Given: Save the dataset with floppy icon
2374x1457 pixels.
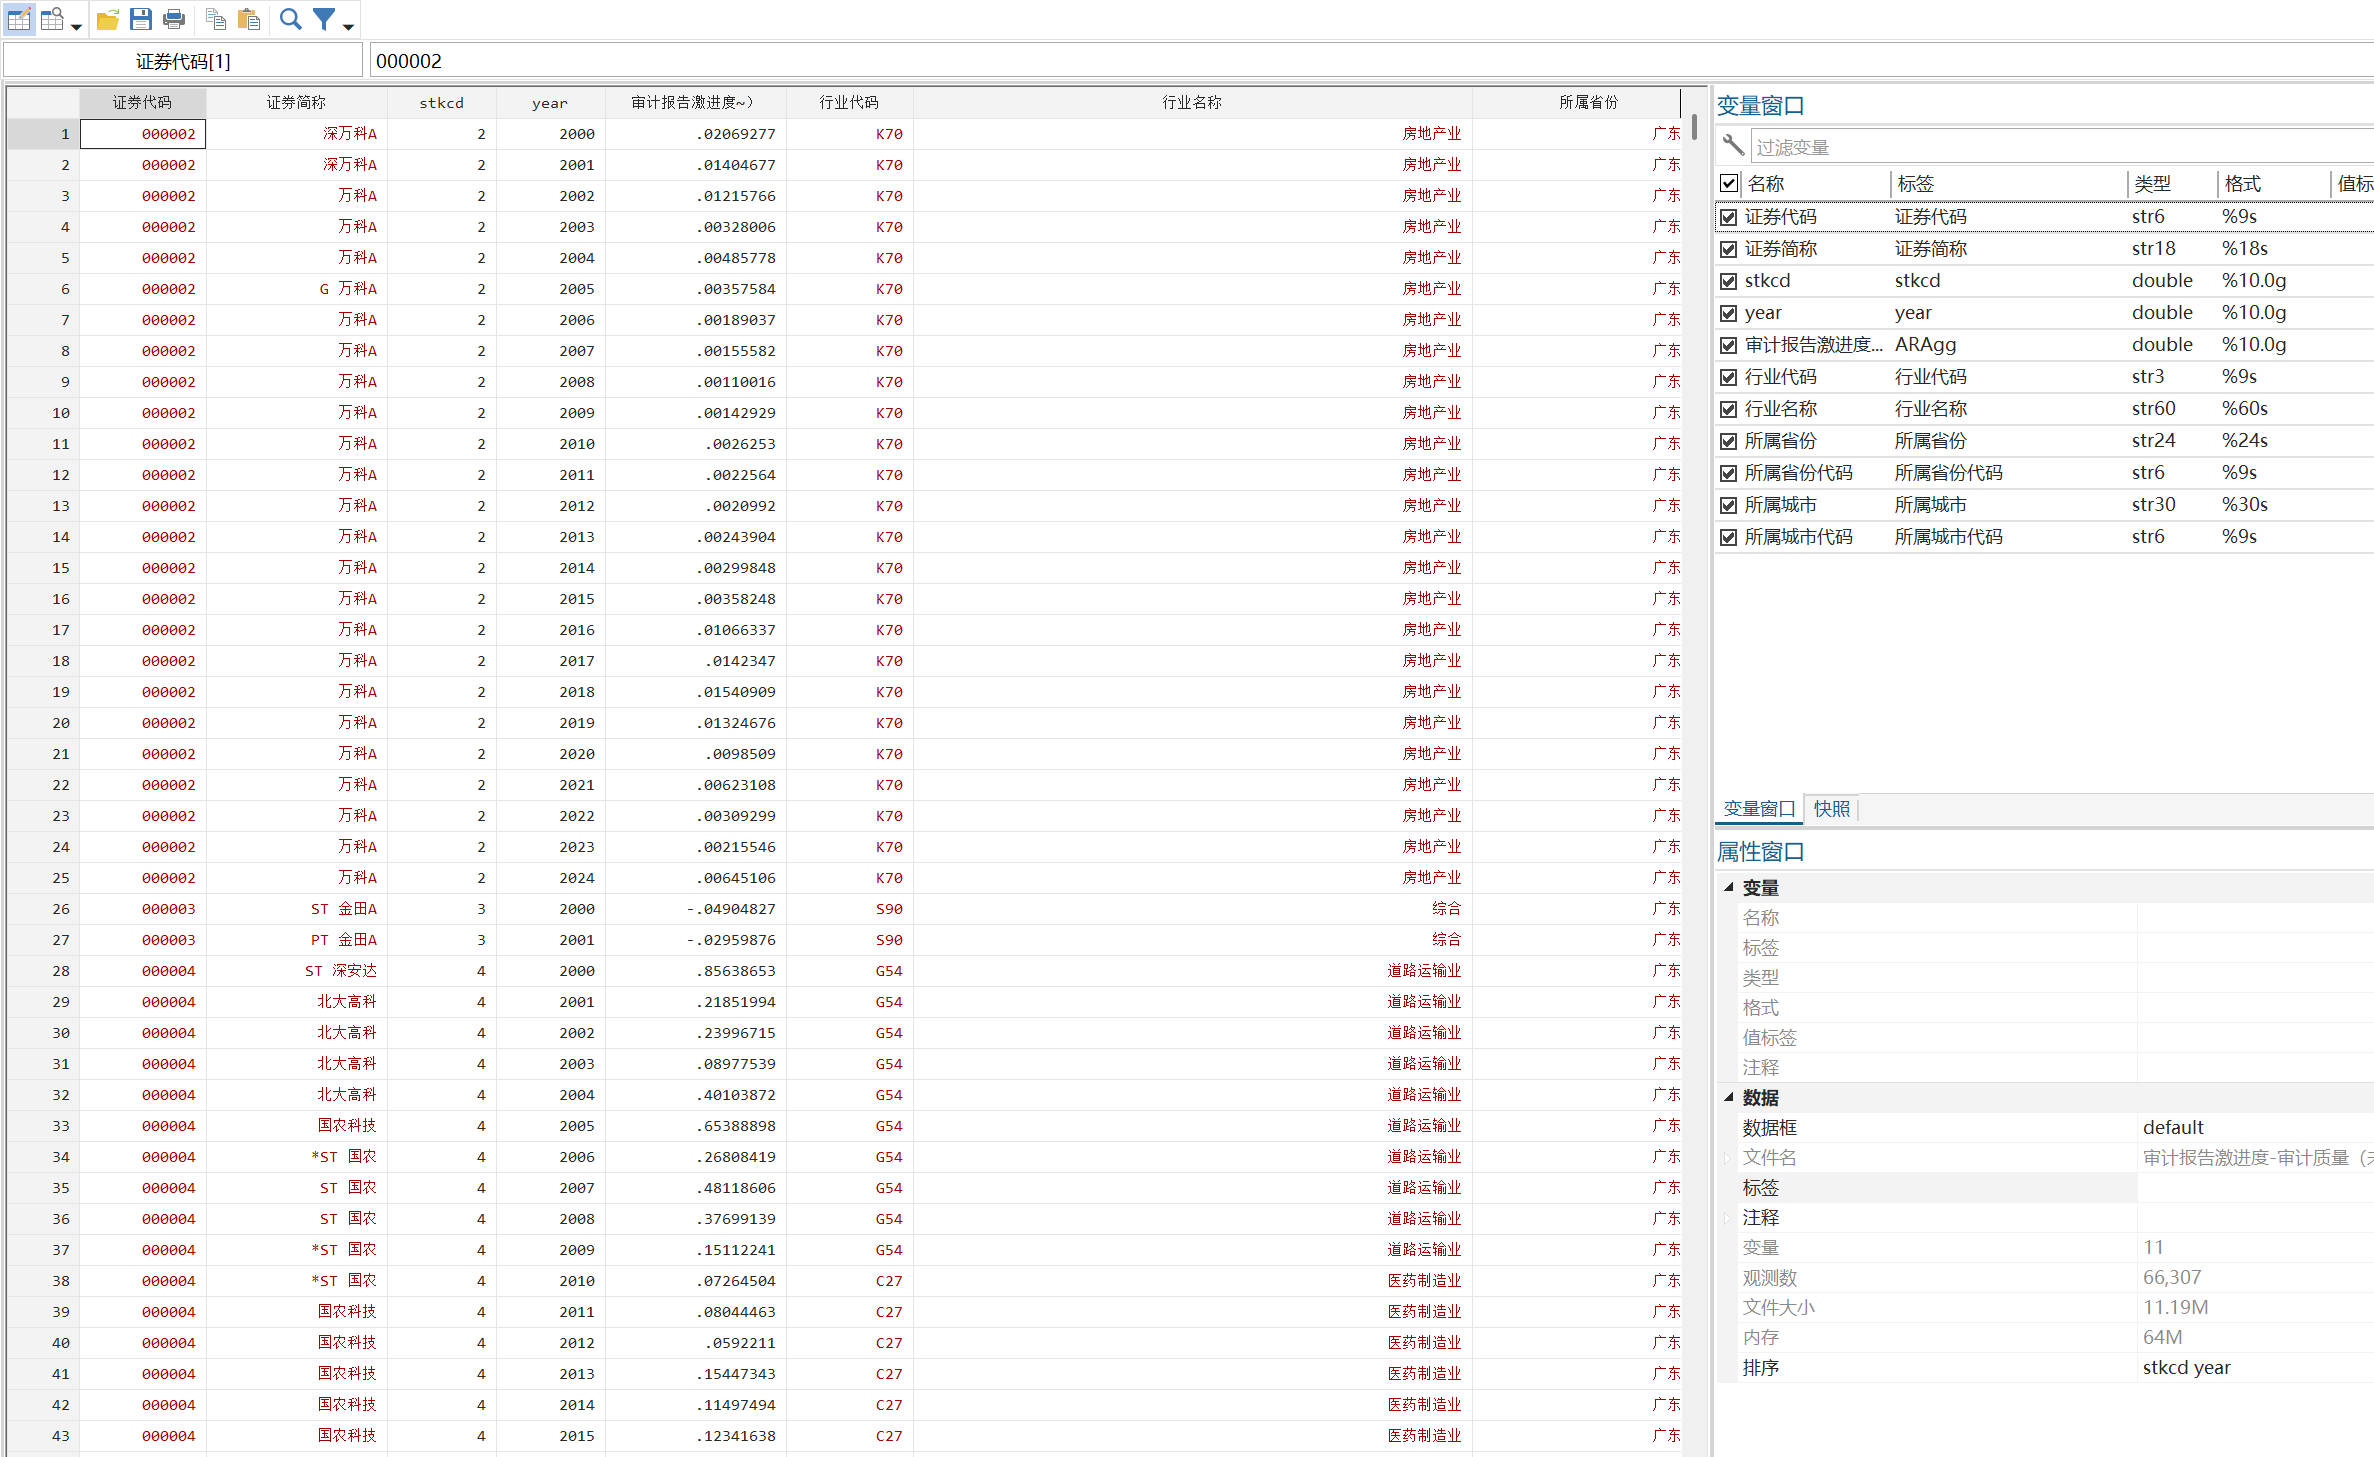Looking at the screenshot, I should (141, 19).
